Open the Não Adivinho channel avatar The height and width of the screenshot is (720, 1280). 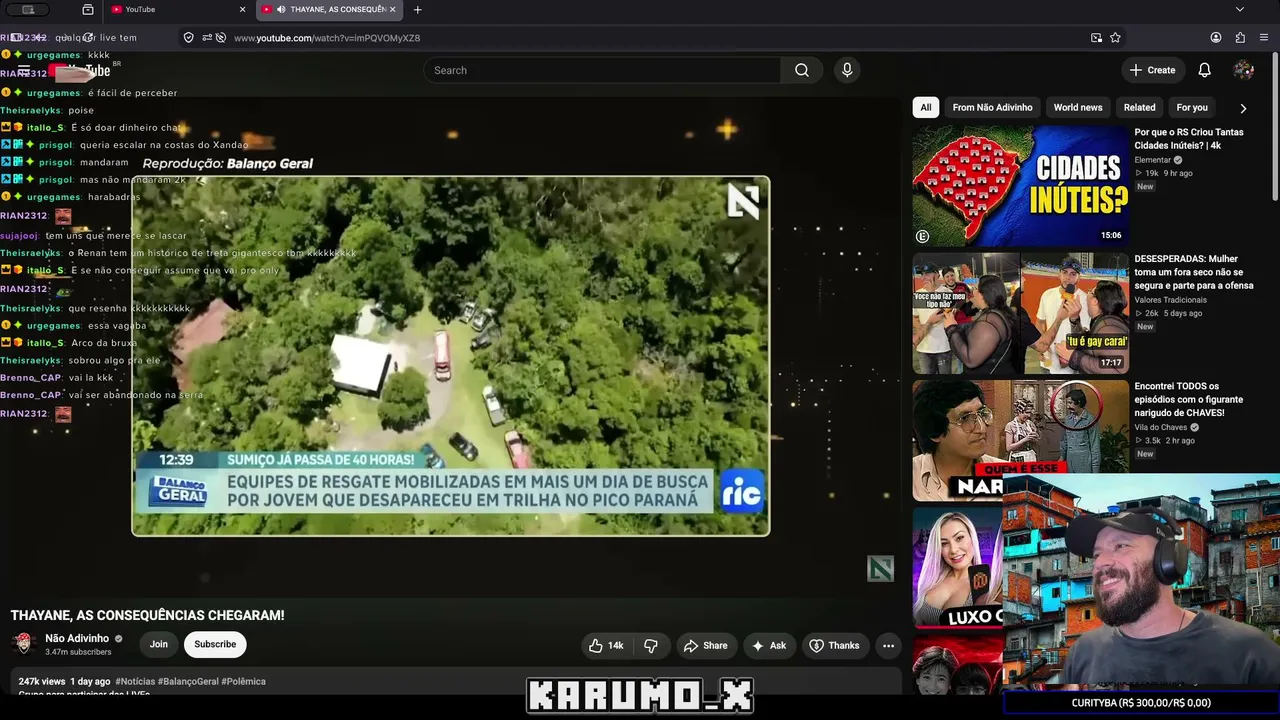(x=24, y=644)
